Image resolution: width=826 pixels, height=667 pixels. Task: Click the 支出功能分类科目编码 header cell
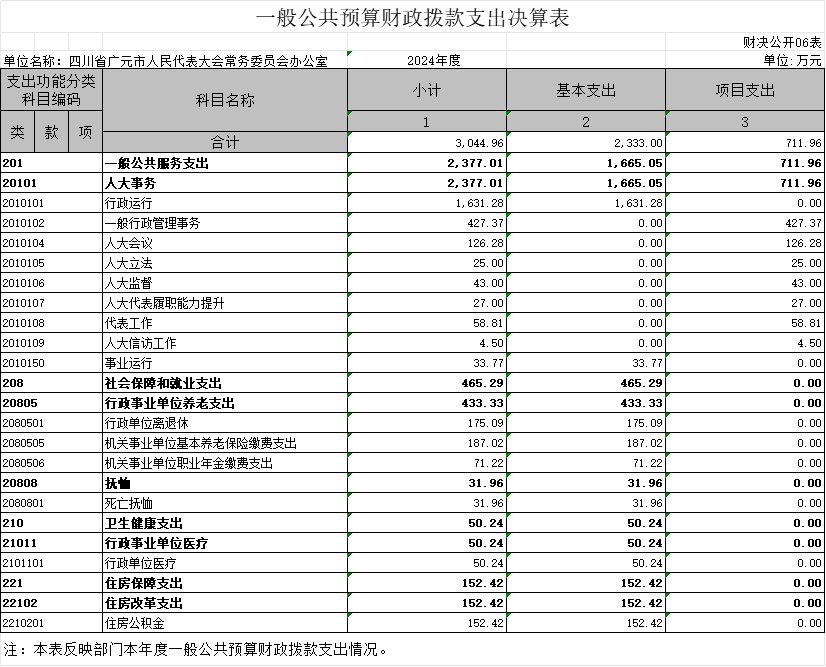[x=51, y=90]
